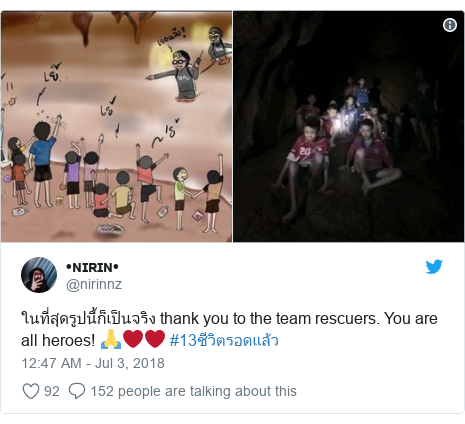Click the info icon on the photo
The width and height of the screenshot is (465, 424).
tap(450, 25)
